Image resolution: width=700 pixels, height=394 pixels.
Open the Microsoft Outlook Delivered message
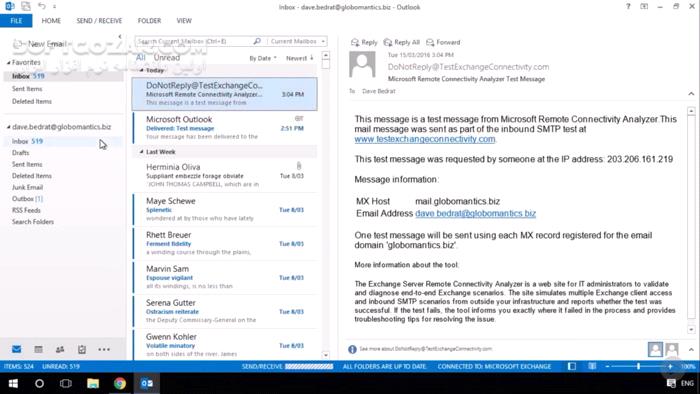point(225,128)
